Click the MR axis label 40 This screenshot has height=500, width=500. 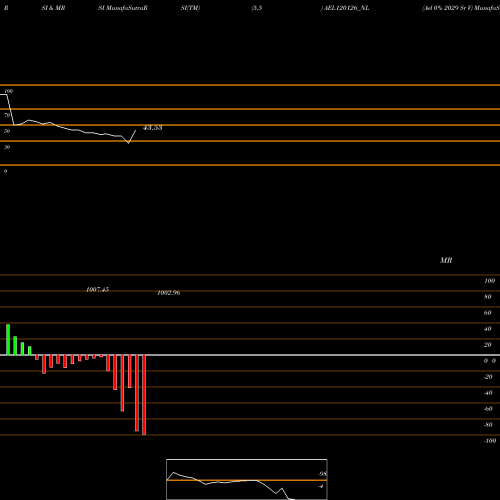[x=488, y=329]
